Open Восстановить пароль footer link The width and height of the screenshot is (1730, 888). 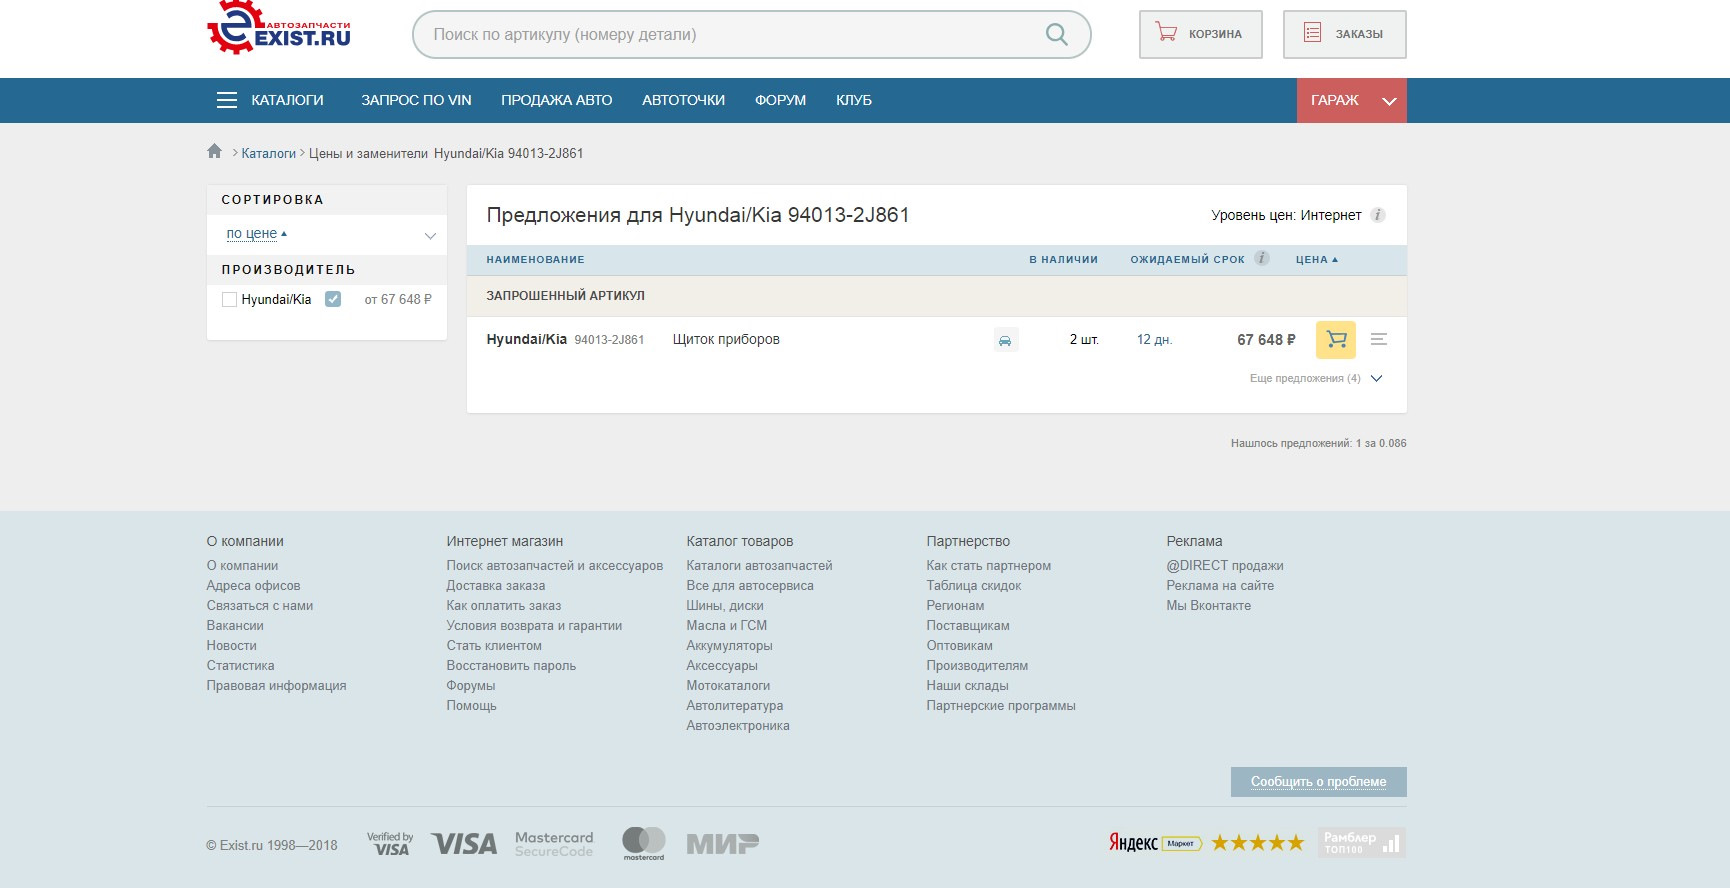point(511,666)
